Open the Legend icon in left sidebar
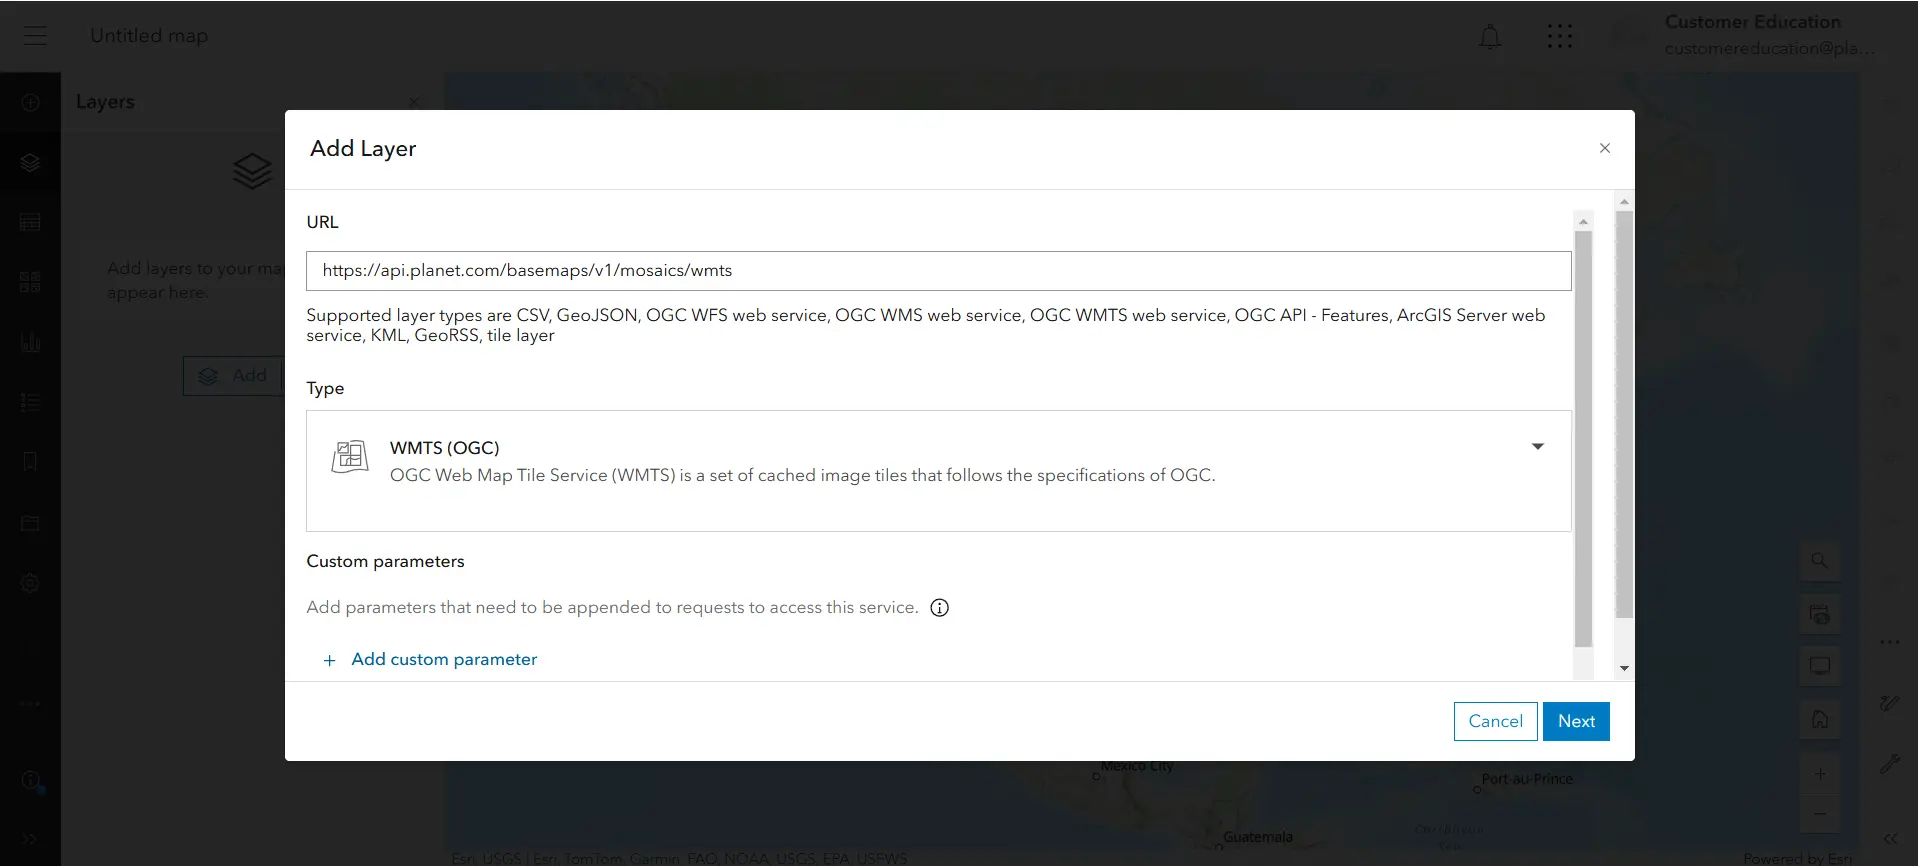Image resolution: width=1918 pixels, height=866 pixels. [x=30, y=402]
